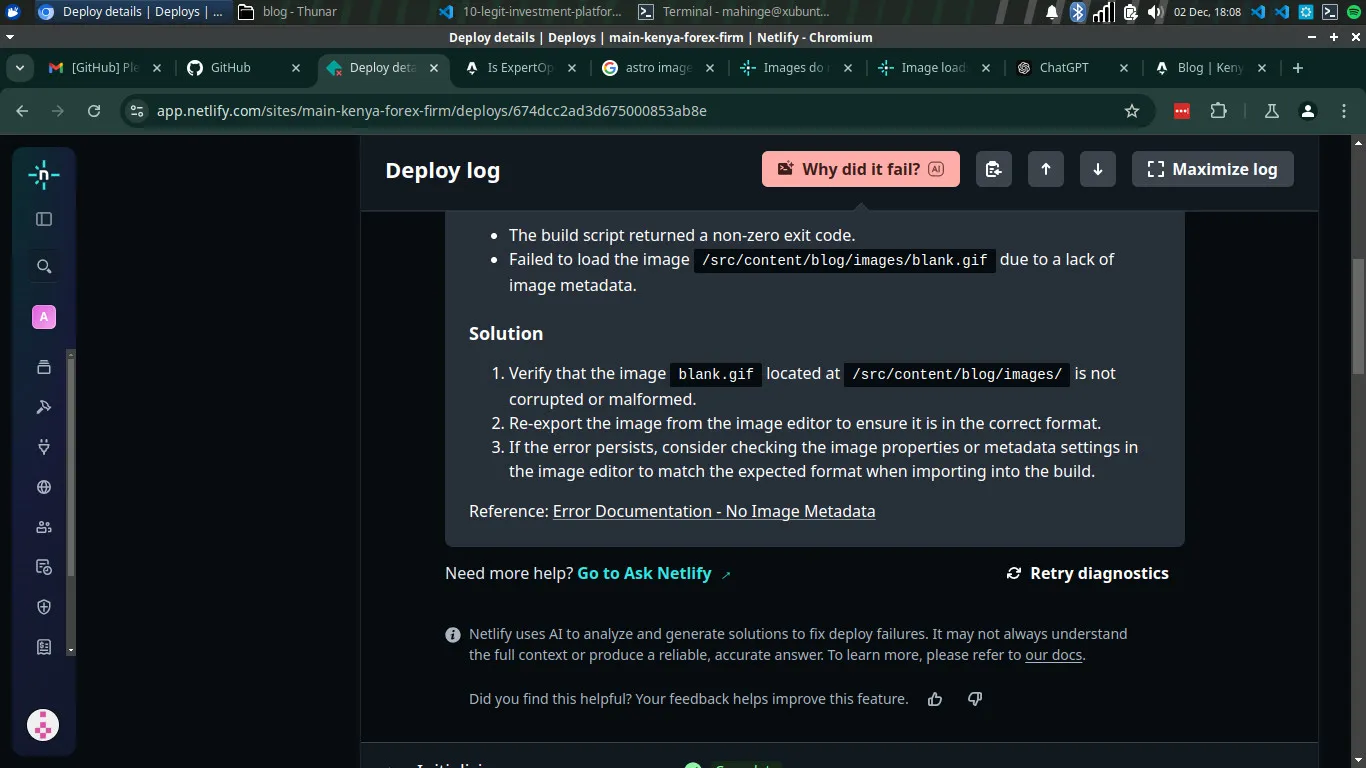
Task: Open the Billing receipt icon in sidebar
Action: pos(43,647)
